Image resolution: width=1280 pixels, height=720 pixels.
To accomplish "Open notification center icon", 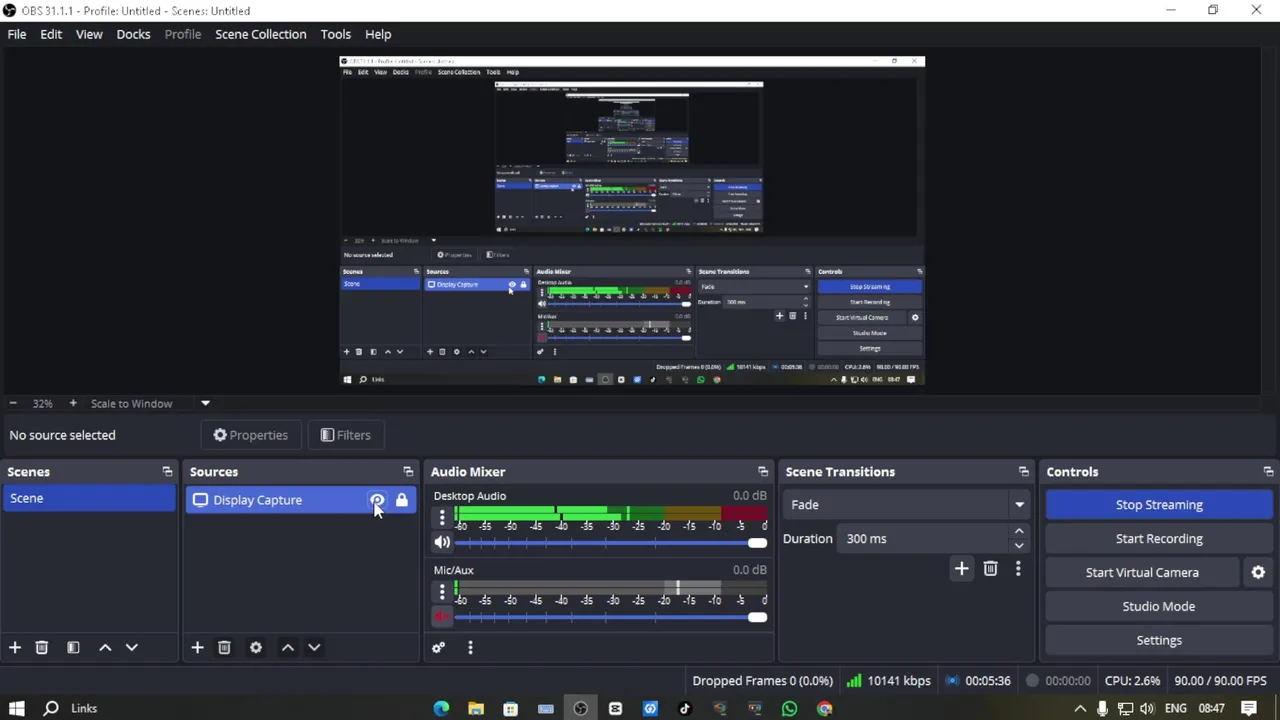I will [1249, 709].
